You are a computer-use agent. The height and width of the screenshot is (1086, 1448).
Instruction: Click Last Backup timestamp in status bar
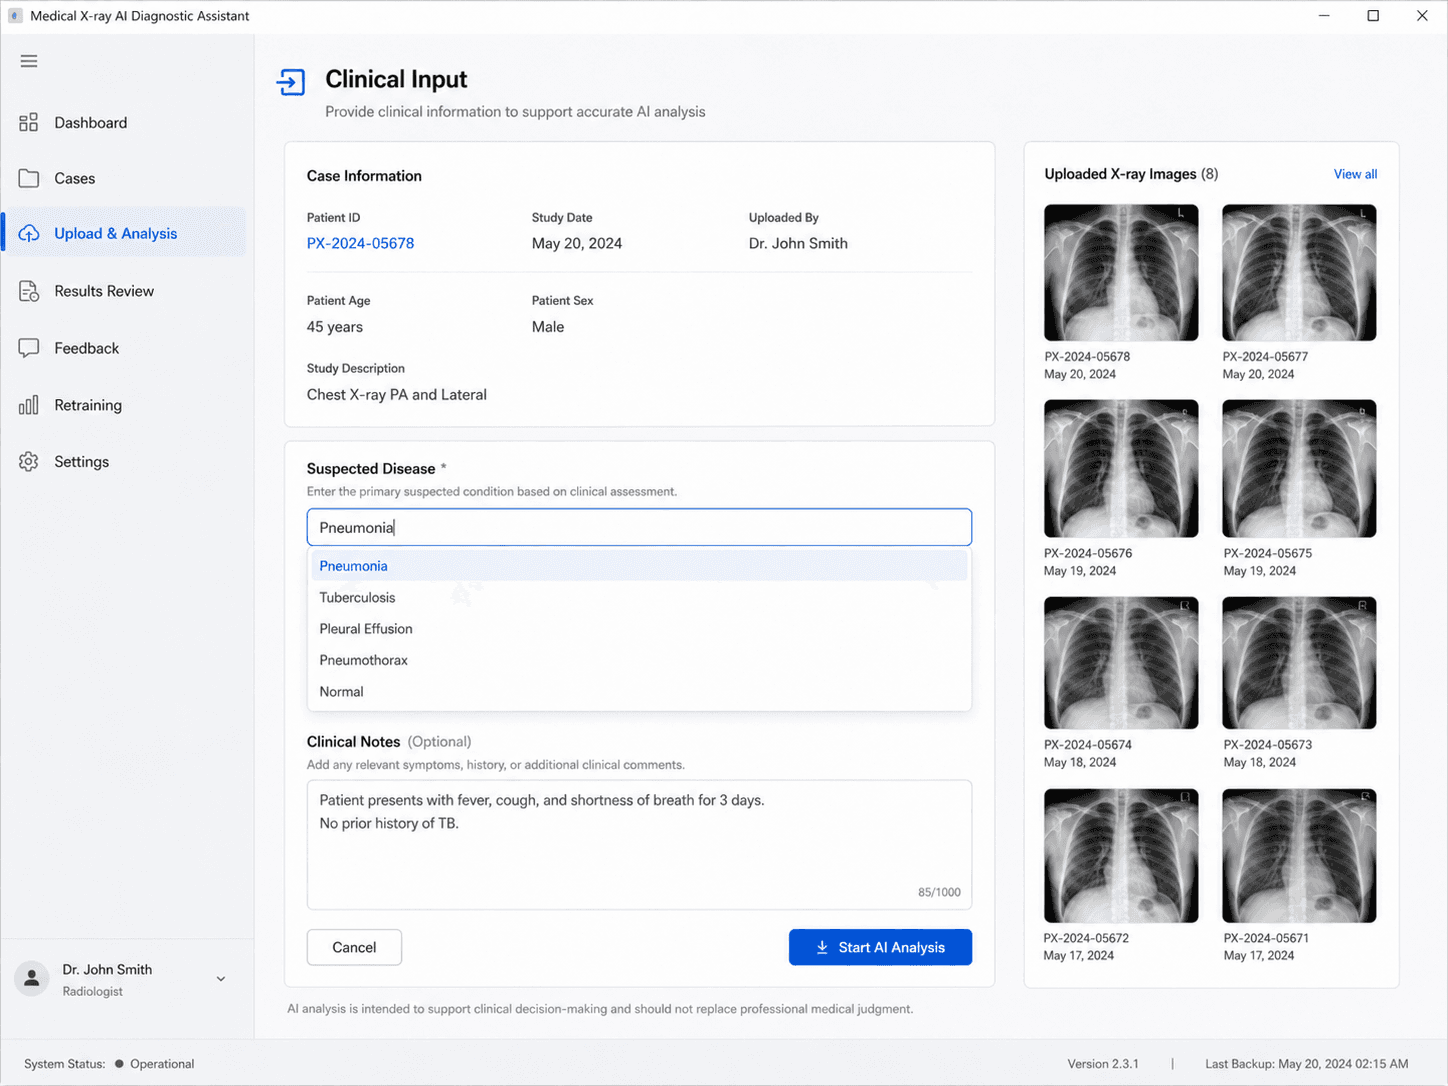[1307, 1064]
